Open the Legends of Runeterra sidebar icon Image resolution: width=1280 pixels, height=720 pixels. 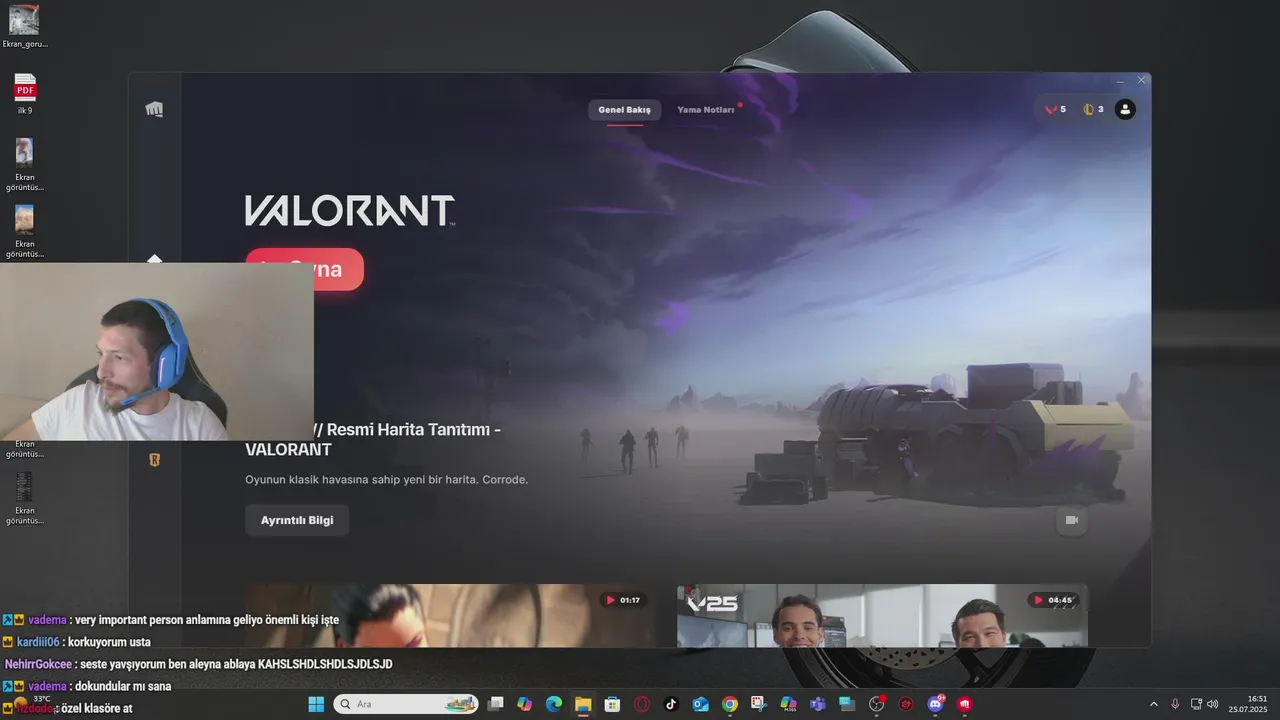tap(155, 460)
